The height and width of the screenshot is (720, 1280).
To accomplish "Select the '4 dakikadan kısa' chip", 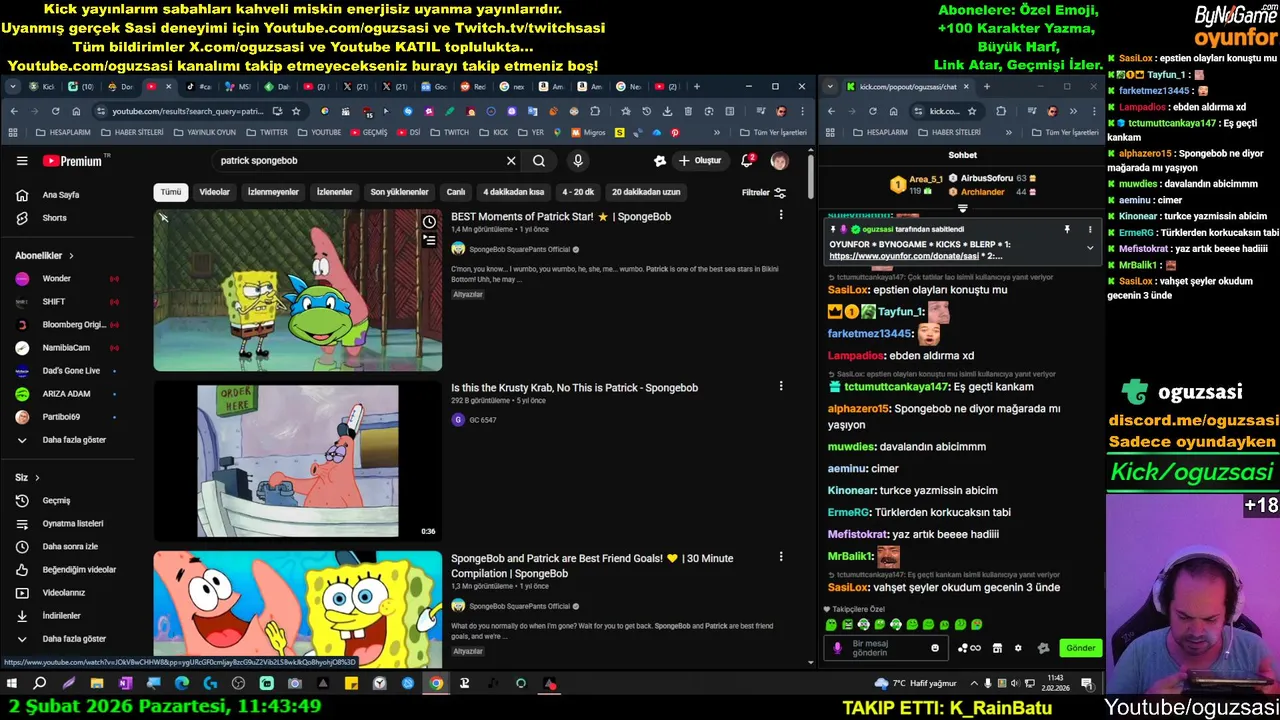I will [514, 192].
